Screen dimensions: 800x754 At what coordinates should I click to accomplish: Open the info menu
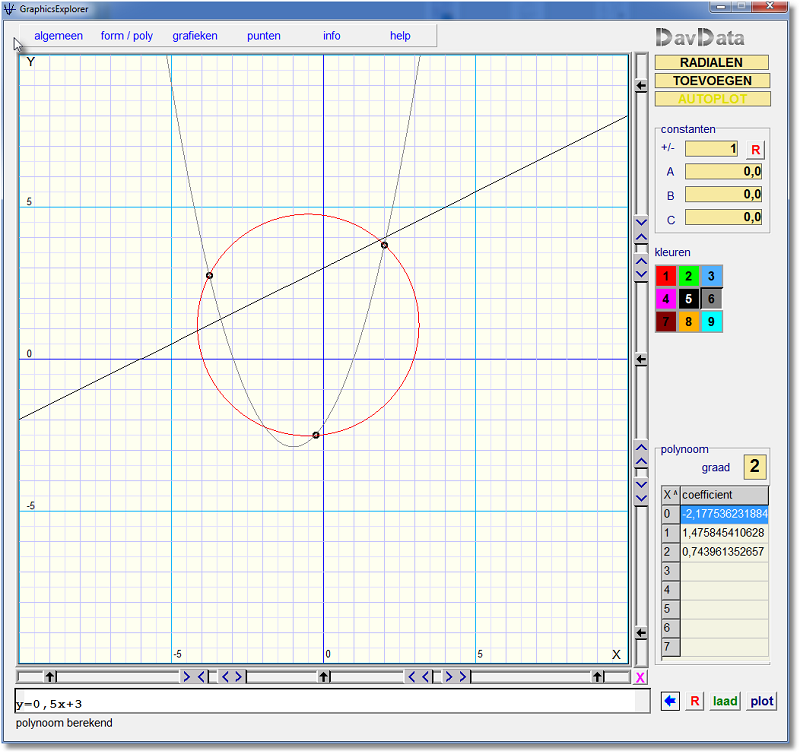pyautogui.click(x=332, y=36)
